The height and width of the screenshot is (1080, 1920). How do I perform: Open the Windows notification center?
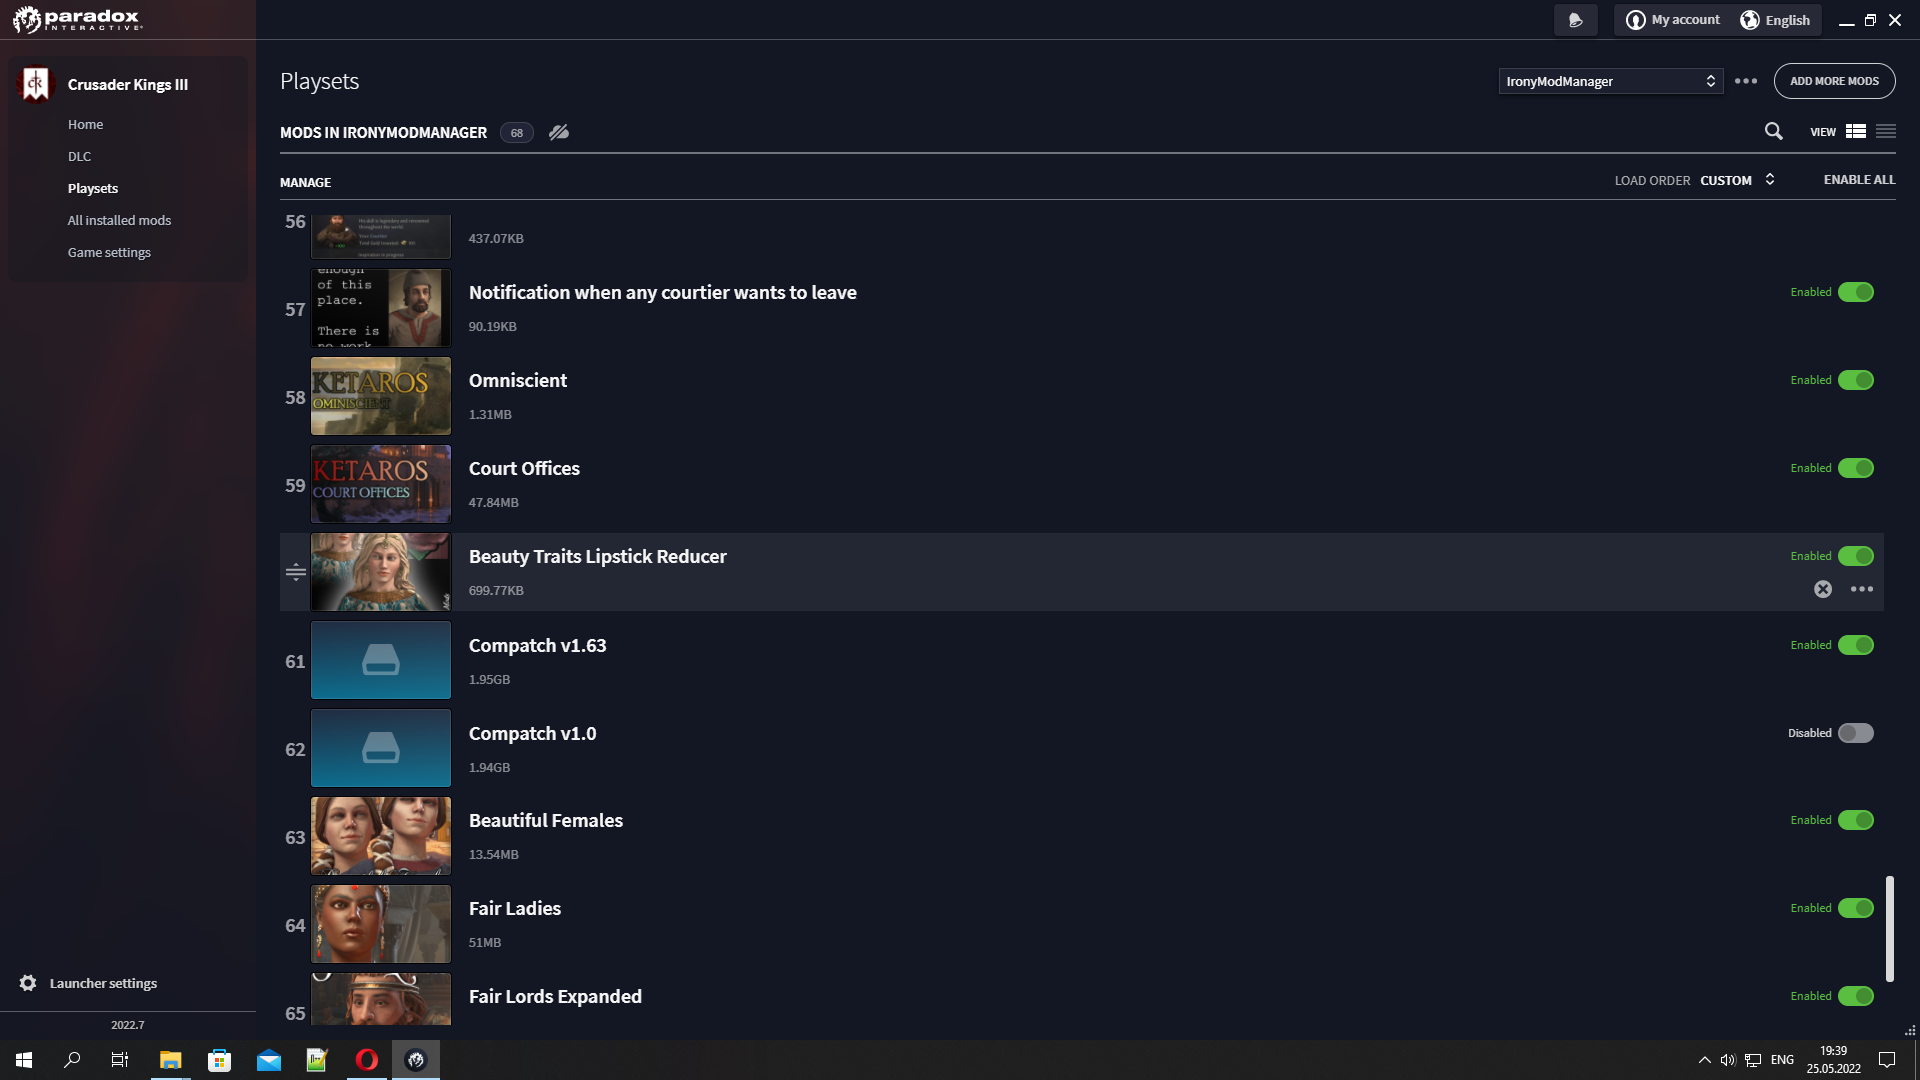(x=1888, y=1060)
